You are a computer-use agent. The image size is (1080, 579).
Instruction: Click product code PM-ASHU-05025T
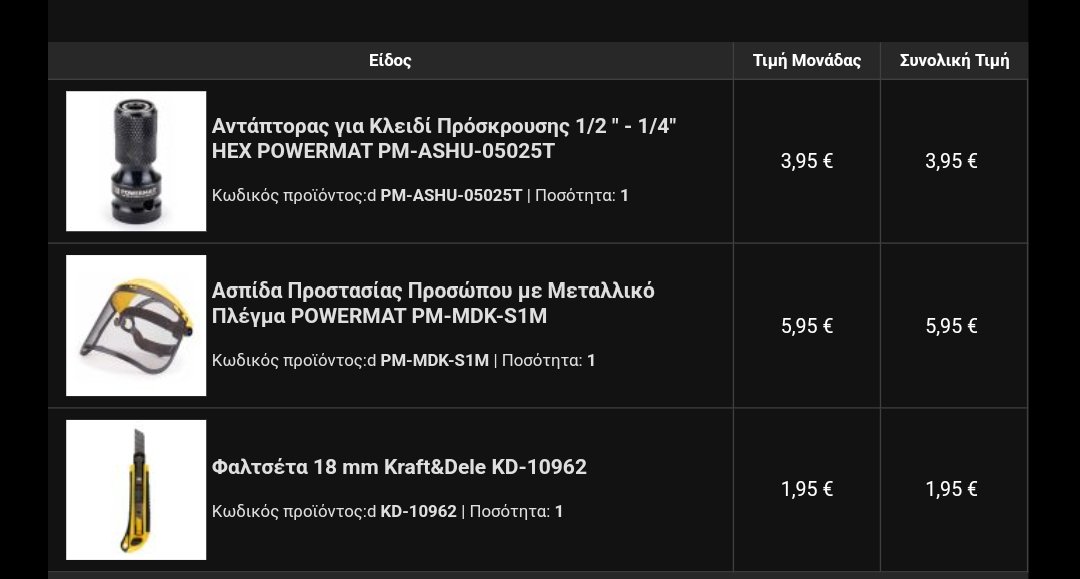click(x=451, y=196)
